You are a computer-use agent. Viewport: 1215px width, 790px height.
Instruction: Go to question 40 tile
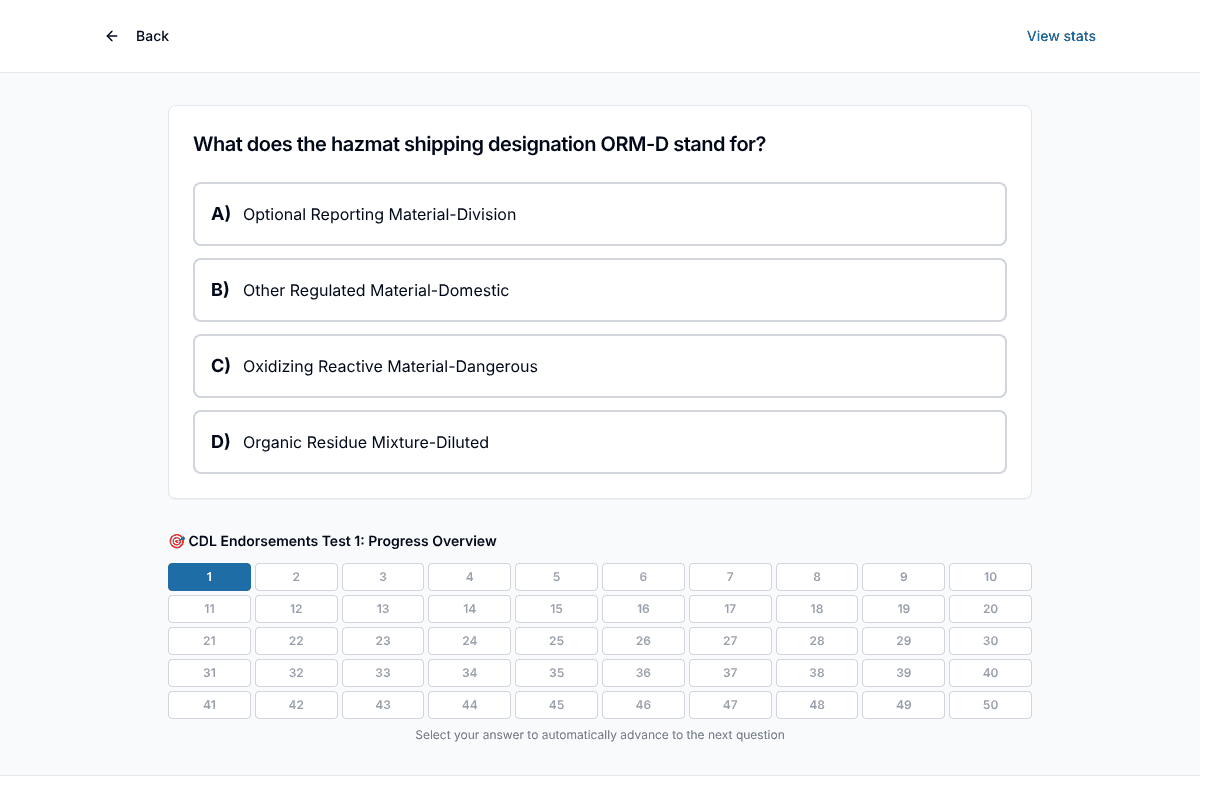(x=990, y=673)
